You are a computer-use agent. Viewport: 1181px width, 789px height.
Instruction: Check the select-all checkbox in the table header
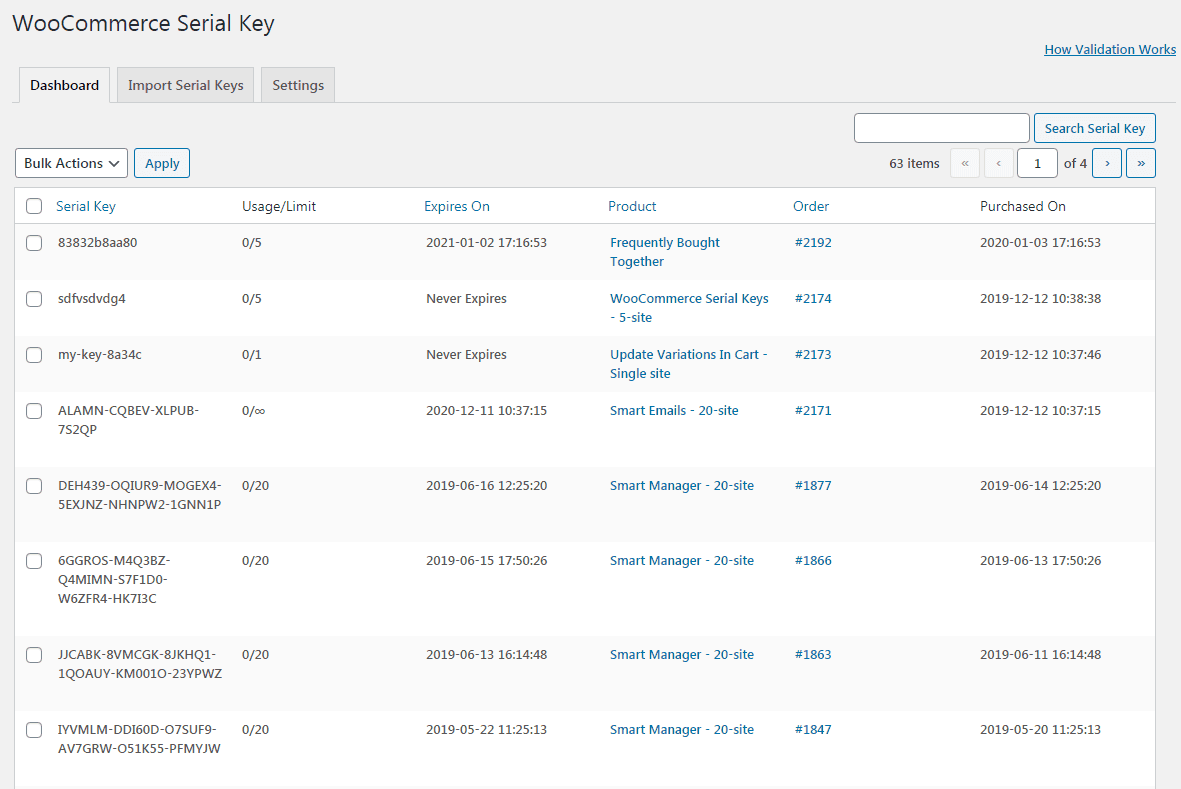pos(34,206)
